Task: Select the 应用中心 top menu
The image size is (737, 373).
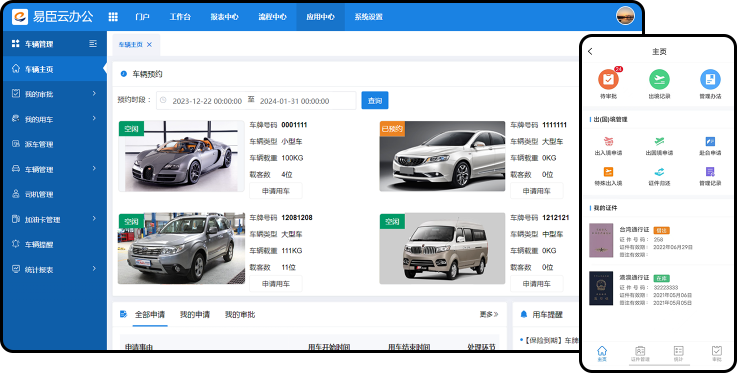Action: (320, 17)
